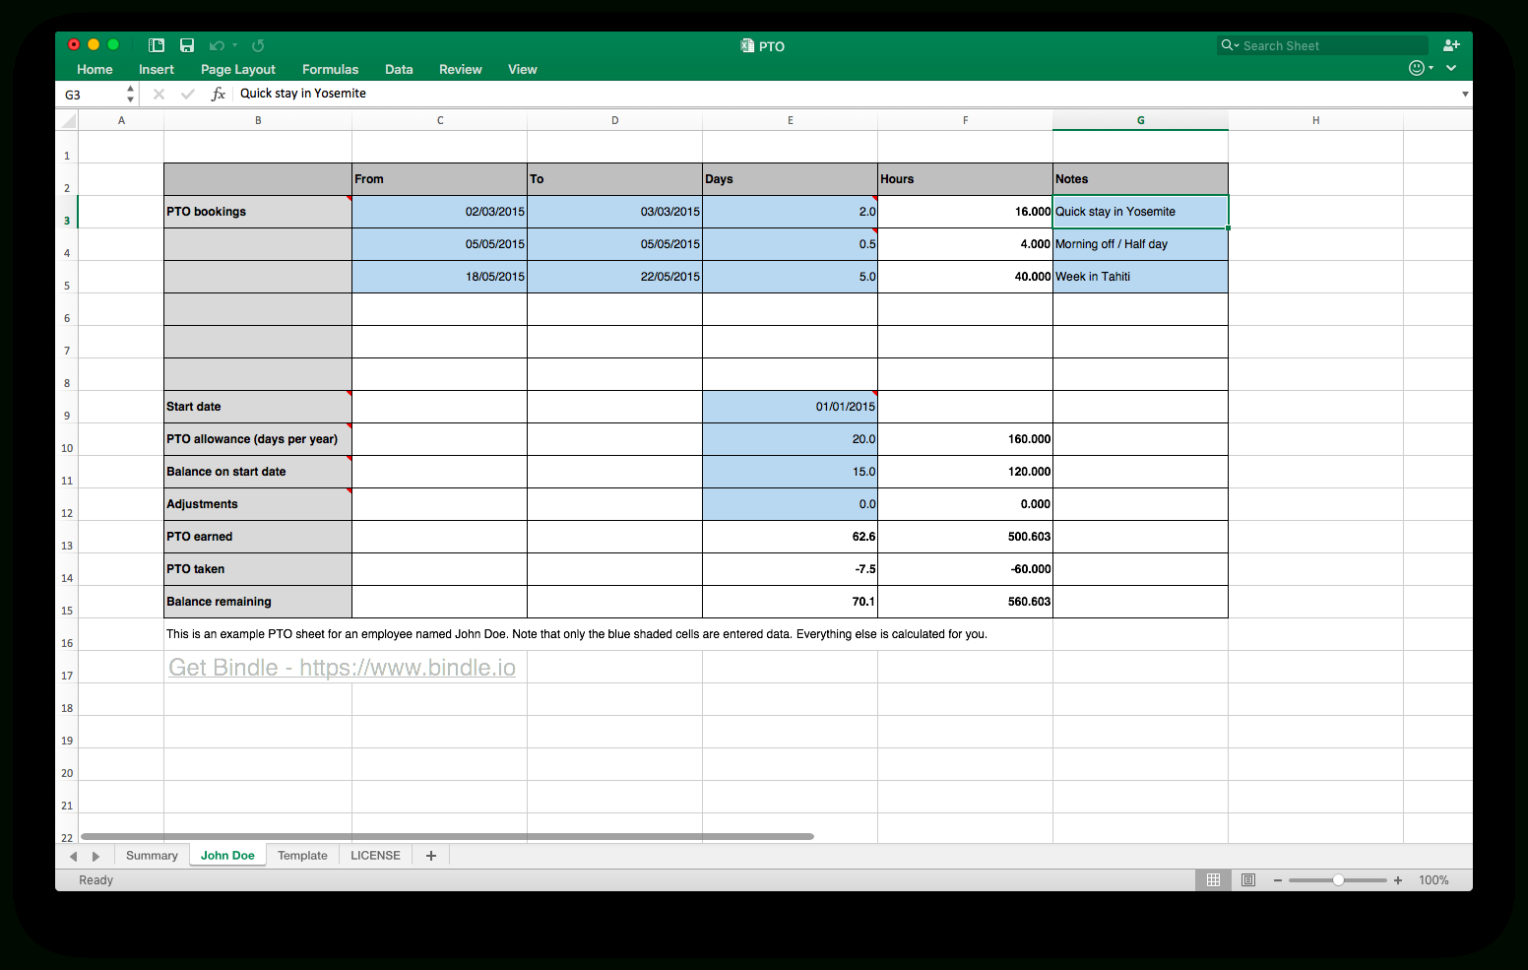Click the Redo icon
1528x970 pixels.
coord(257,45)
